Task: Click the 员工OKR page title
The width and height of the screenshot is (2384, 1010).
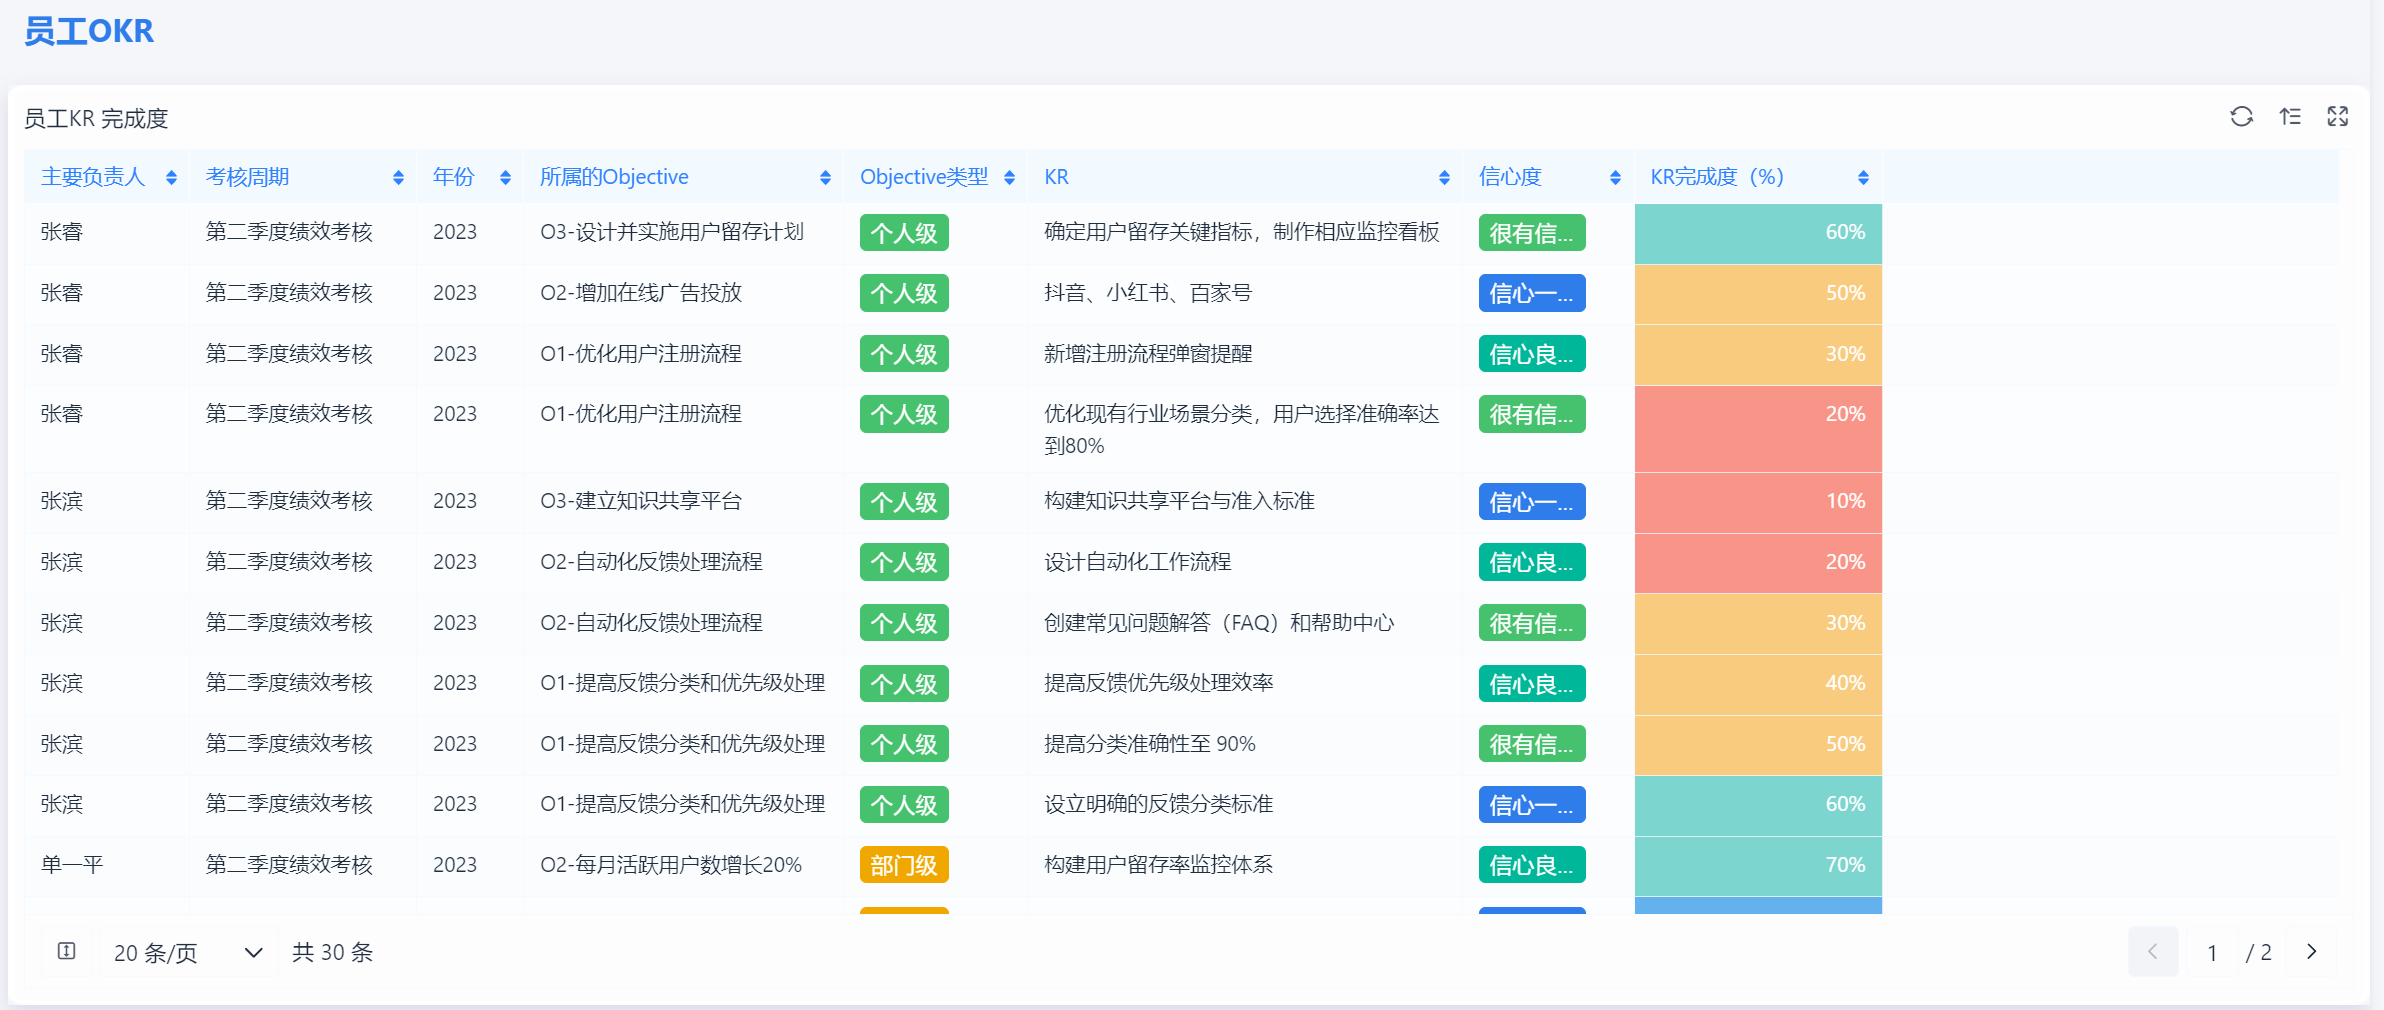Action: [89, 31]
